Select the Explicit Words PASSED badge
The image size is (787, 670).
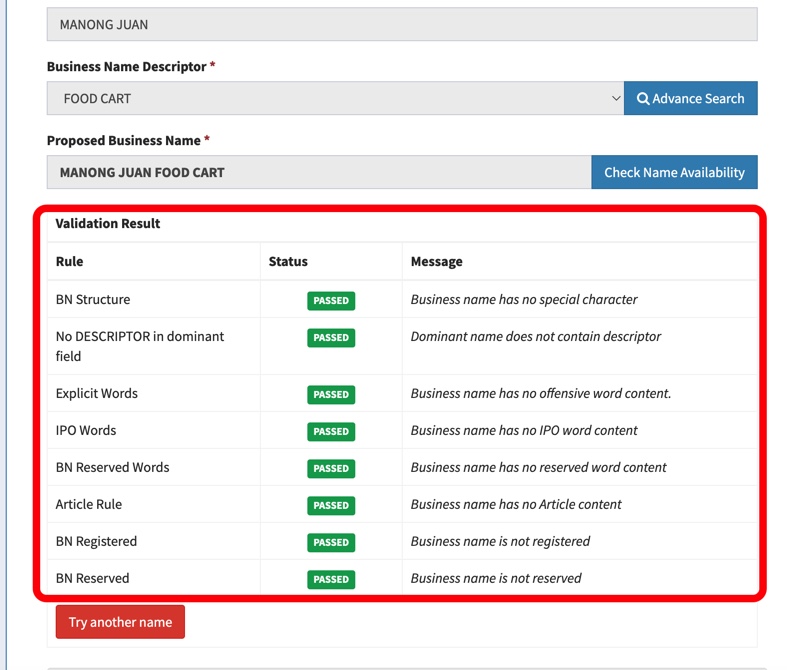pyautogui.click(x=331, y=394)
